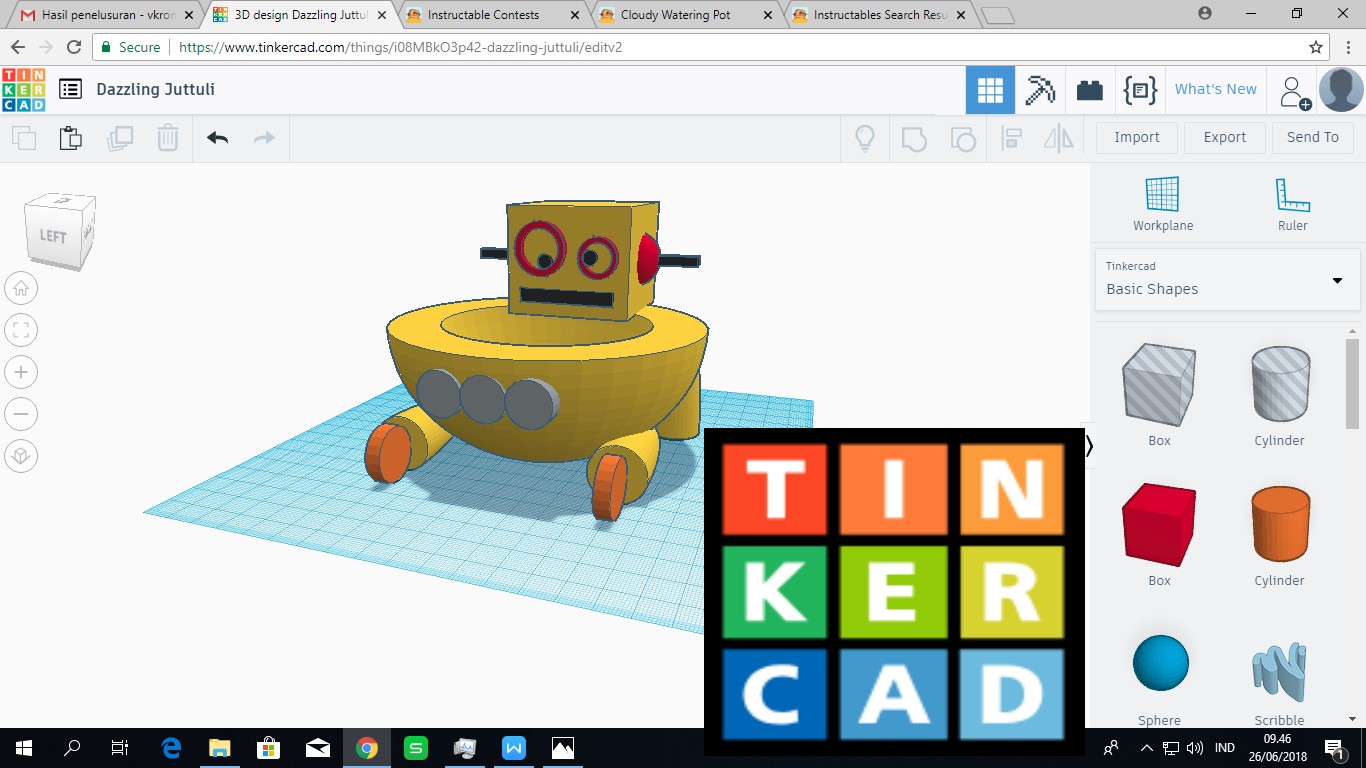Expand hidden icons in system tray
Screen dimensions: 1366x768
[x=1146, y=747]
